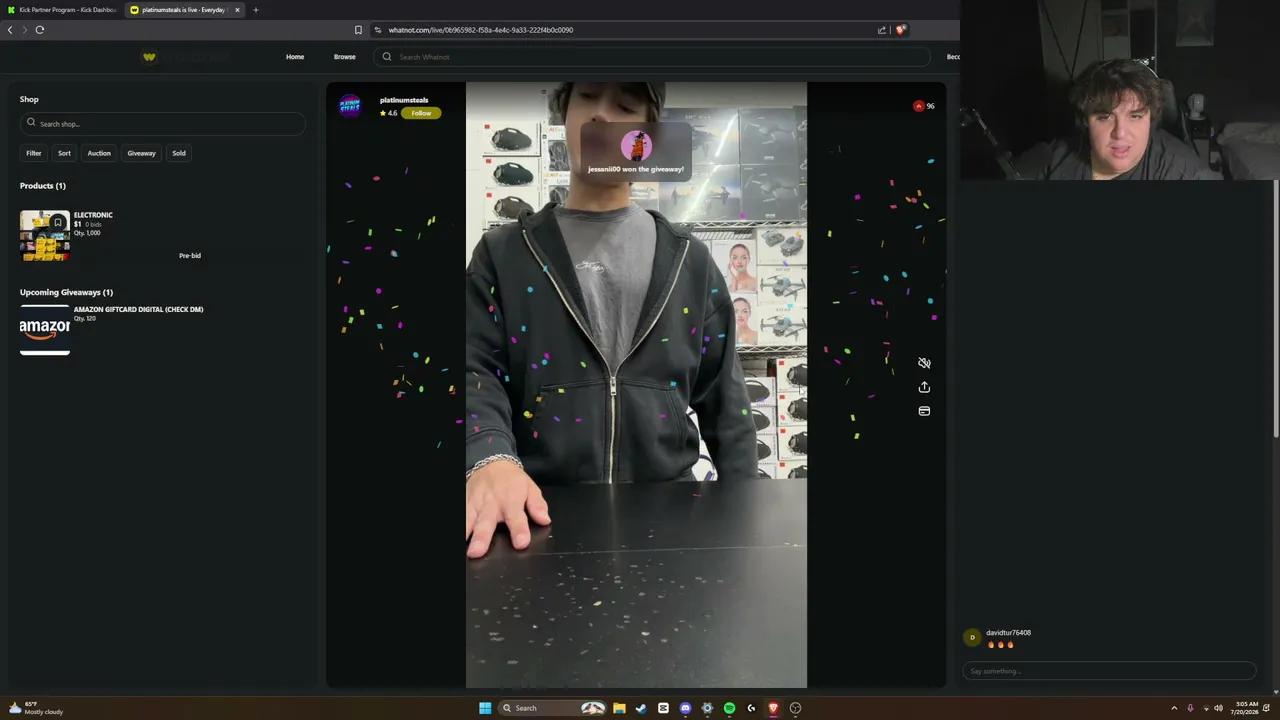
Task: Bookmark this page icon in address bar
Action: click(358, 30)
